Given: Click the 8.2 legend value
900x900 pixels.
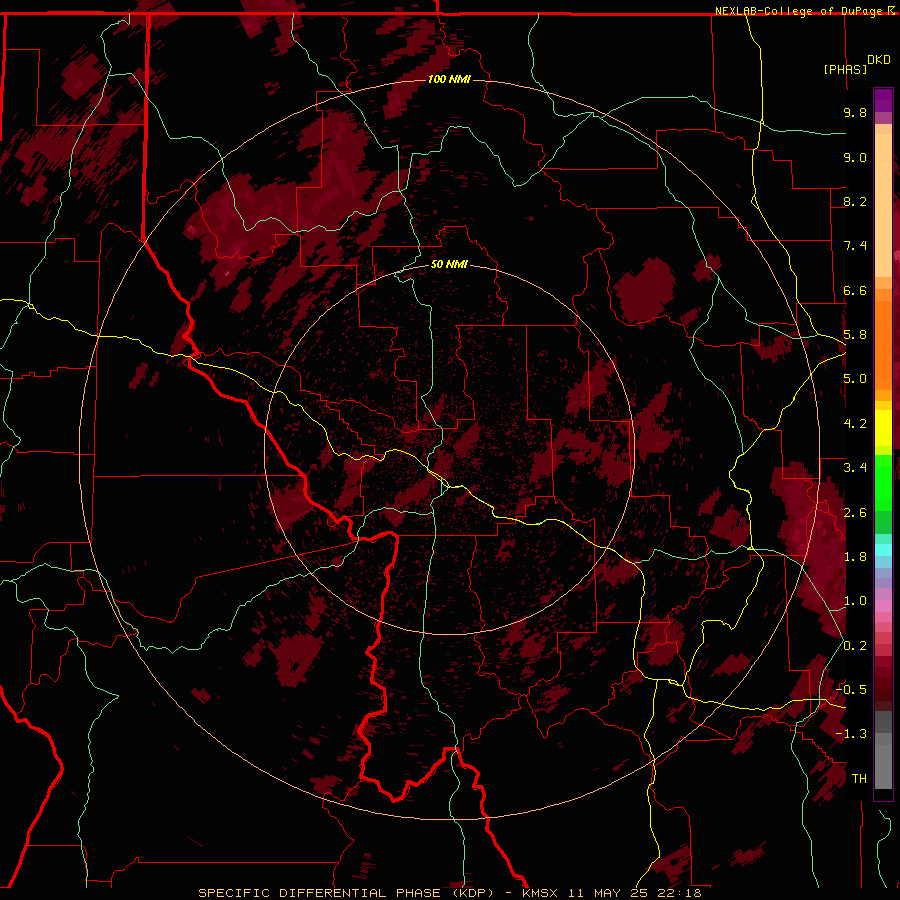Looking at the screenshot, I should (x=855, y=201).
